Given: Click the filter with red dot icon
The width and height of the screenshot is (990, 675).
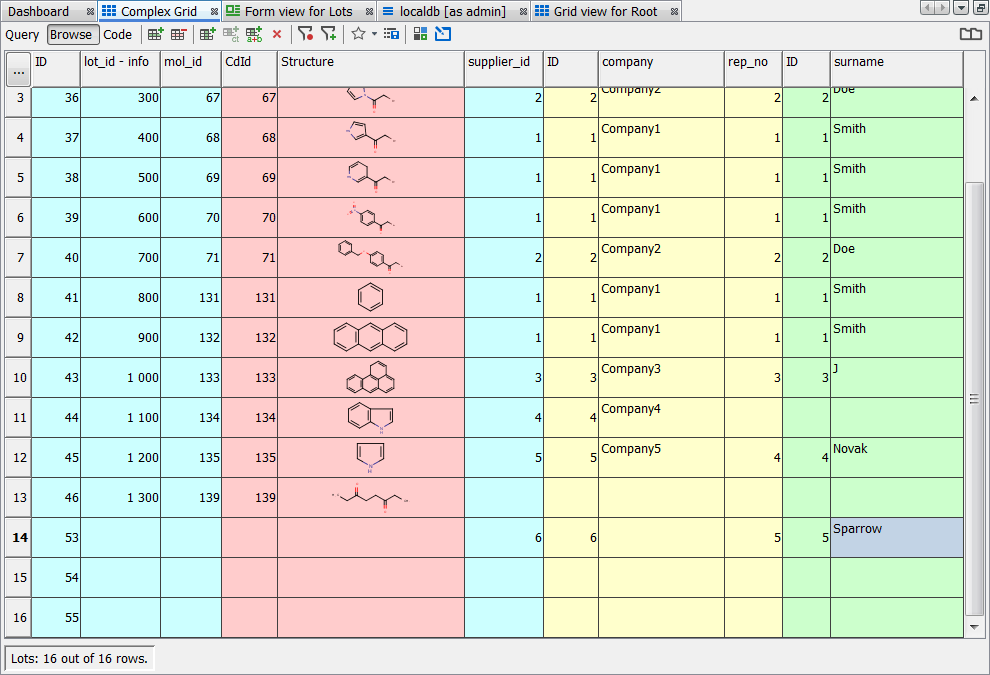Looking at the screenshot, I should point(305,34).
